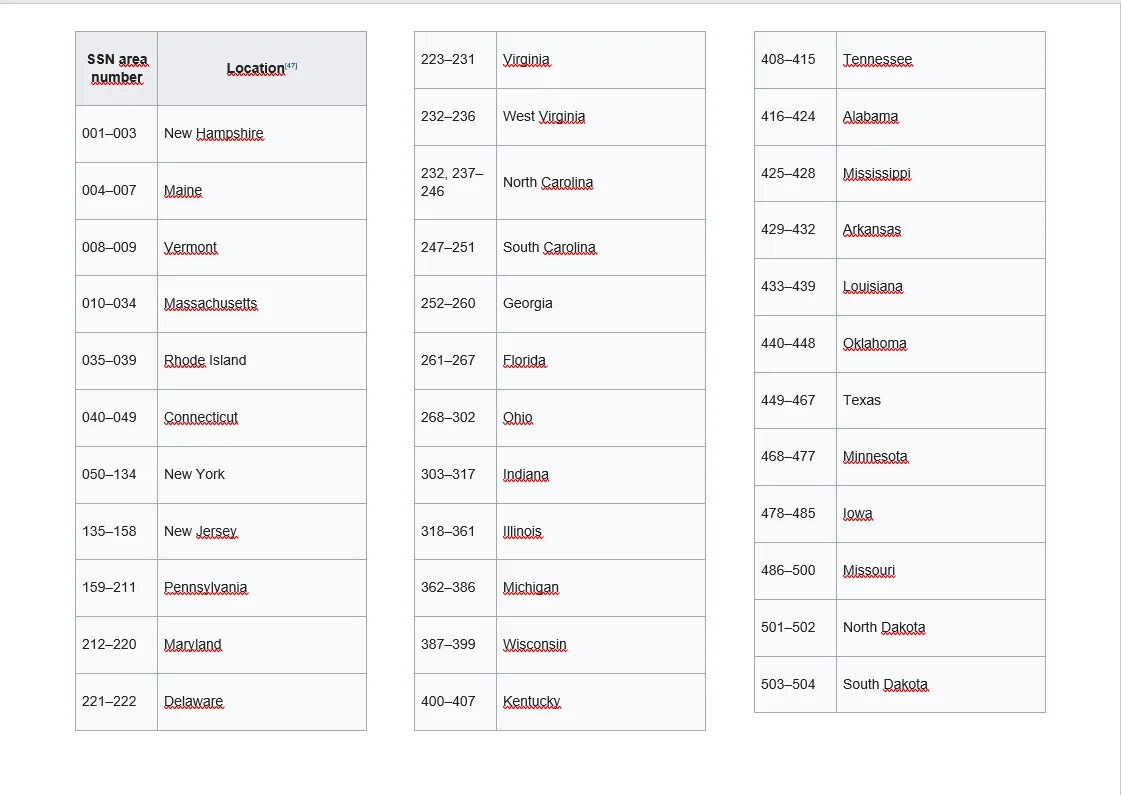
Task: Select the Oklahoma table cell
Action: 941,344
